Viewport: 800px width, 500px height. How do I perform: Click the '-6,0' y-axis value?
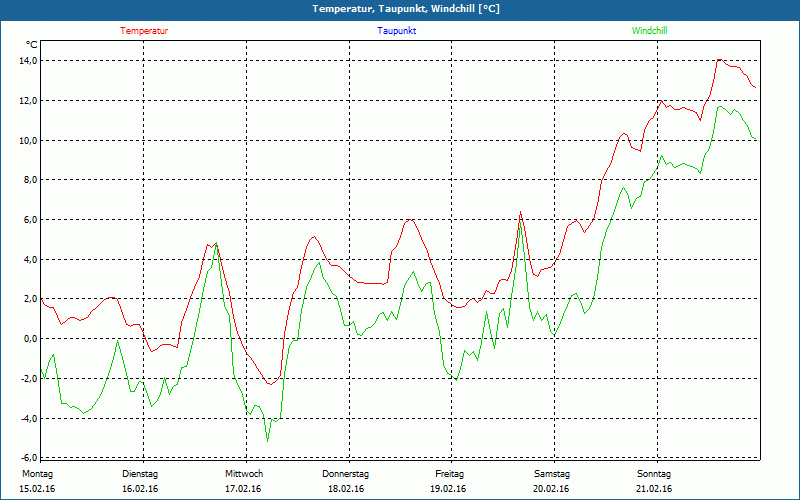(29, 457)
